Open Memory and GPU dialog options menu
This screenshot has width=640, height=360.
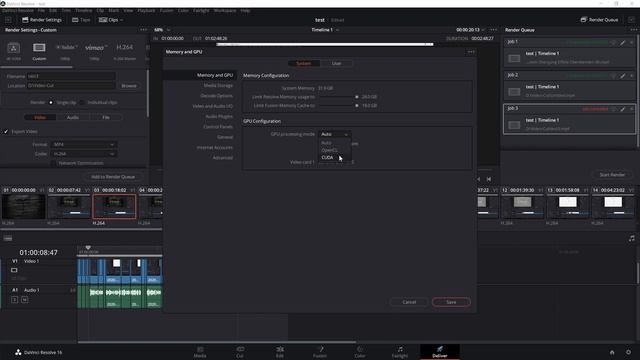[x=471, y=52]
